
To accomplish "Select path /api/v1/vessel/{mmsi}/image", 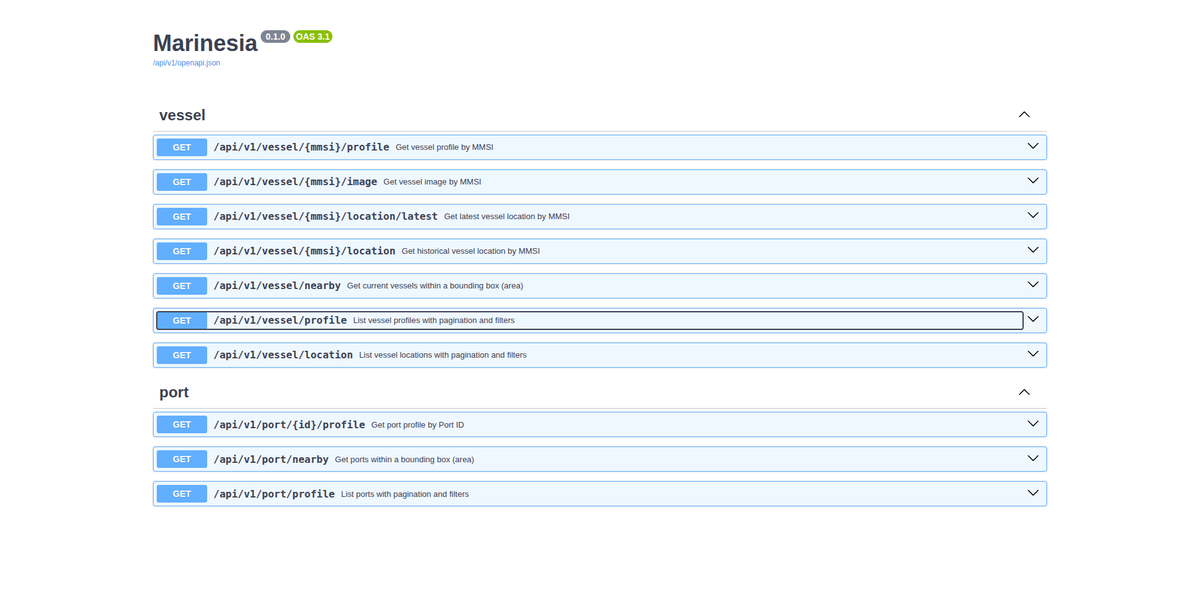I will click(x=295, y=182).
